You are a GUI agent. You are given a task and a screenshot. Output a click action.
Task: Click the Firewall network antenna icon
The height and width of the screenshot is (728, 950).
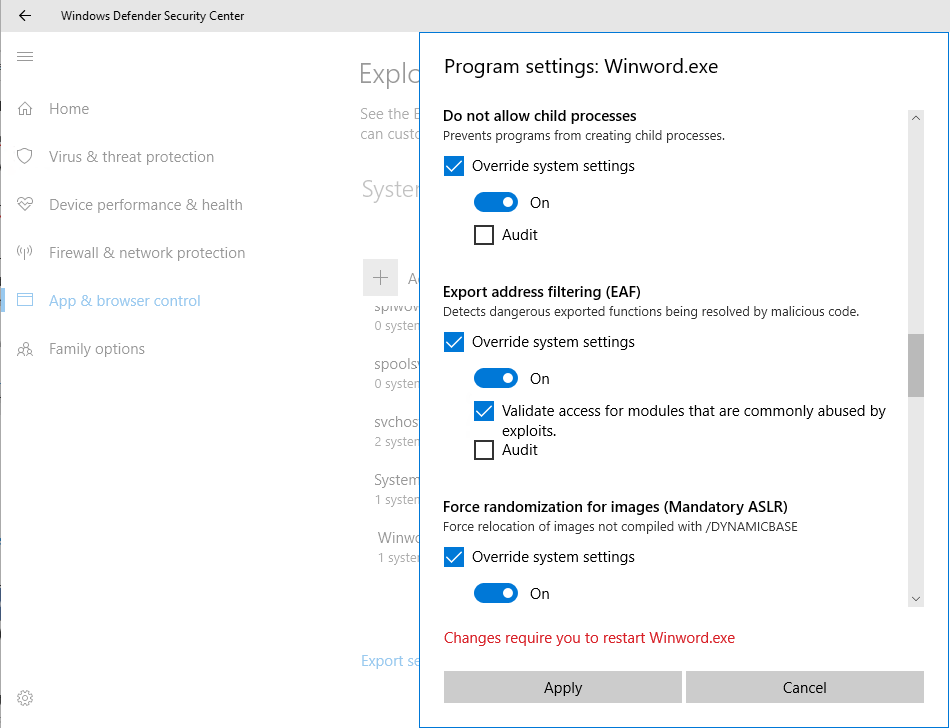click(26, 253)
